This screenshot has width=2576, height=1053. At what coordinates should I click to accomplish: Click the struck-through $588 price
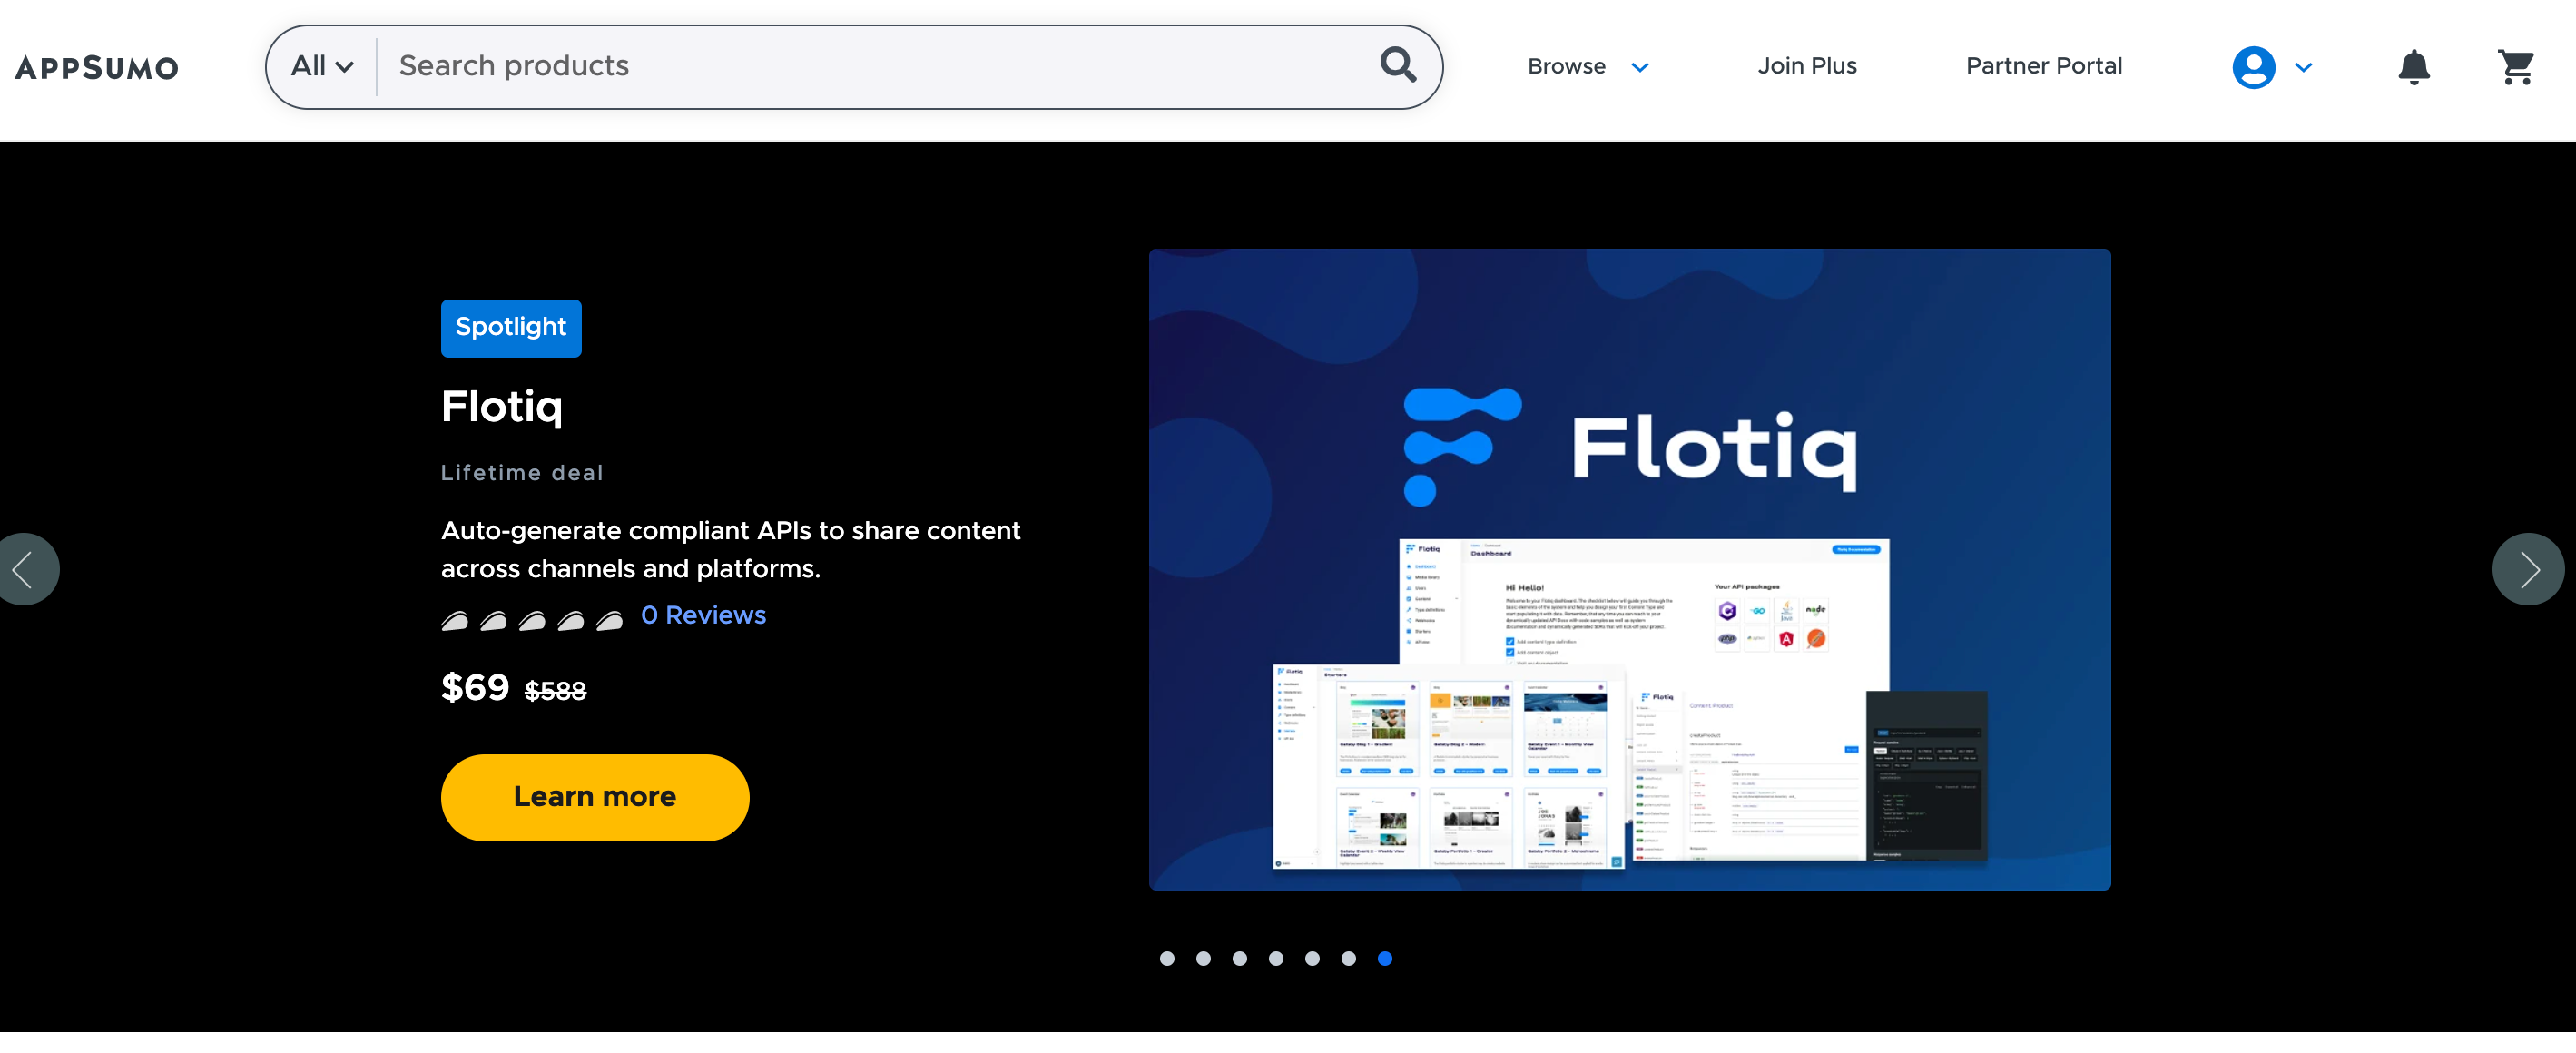[555, 691]
